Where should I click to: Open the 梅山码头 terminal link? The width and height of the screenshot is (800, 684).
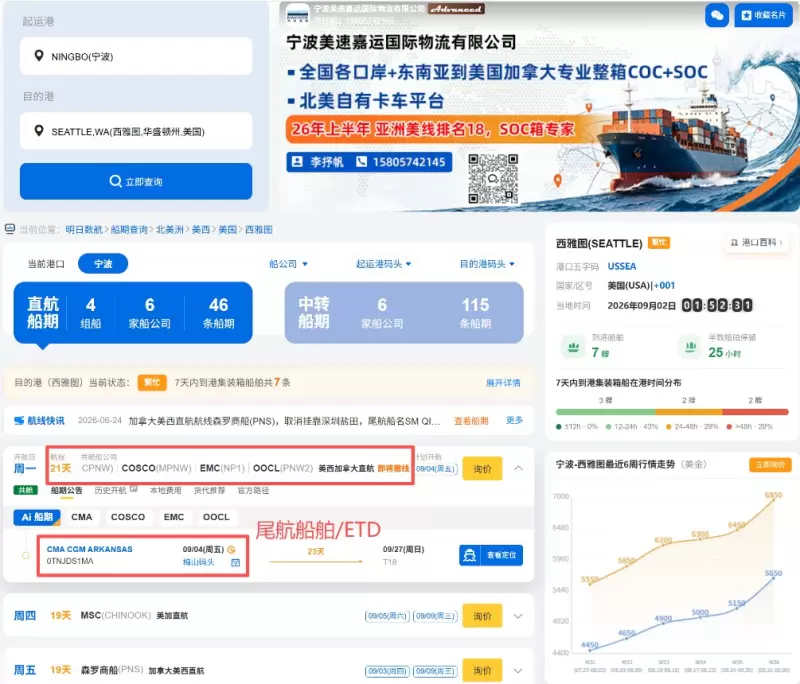pyautogui.click(x=198, y=562)
